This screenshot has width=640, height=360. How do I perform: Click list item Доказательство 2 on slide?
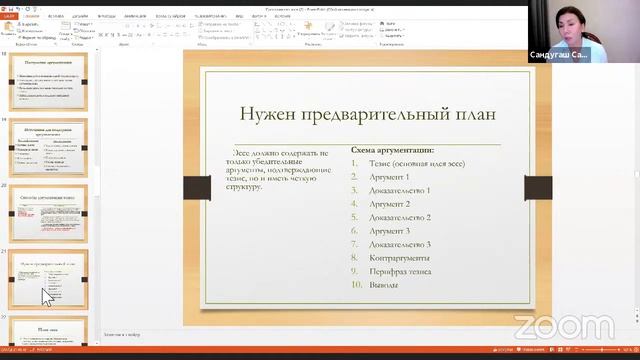click(x=400, y=217)
